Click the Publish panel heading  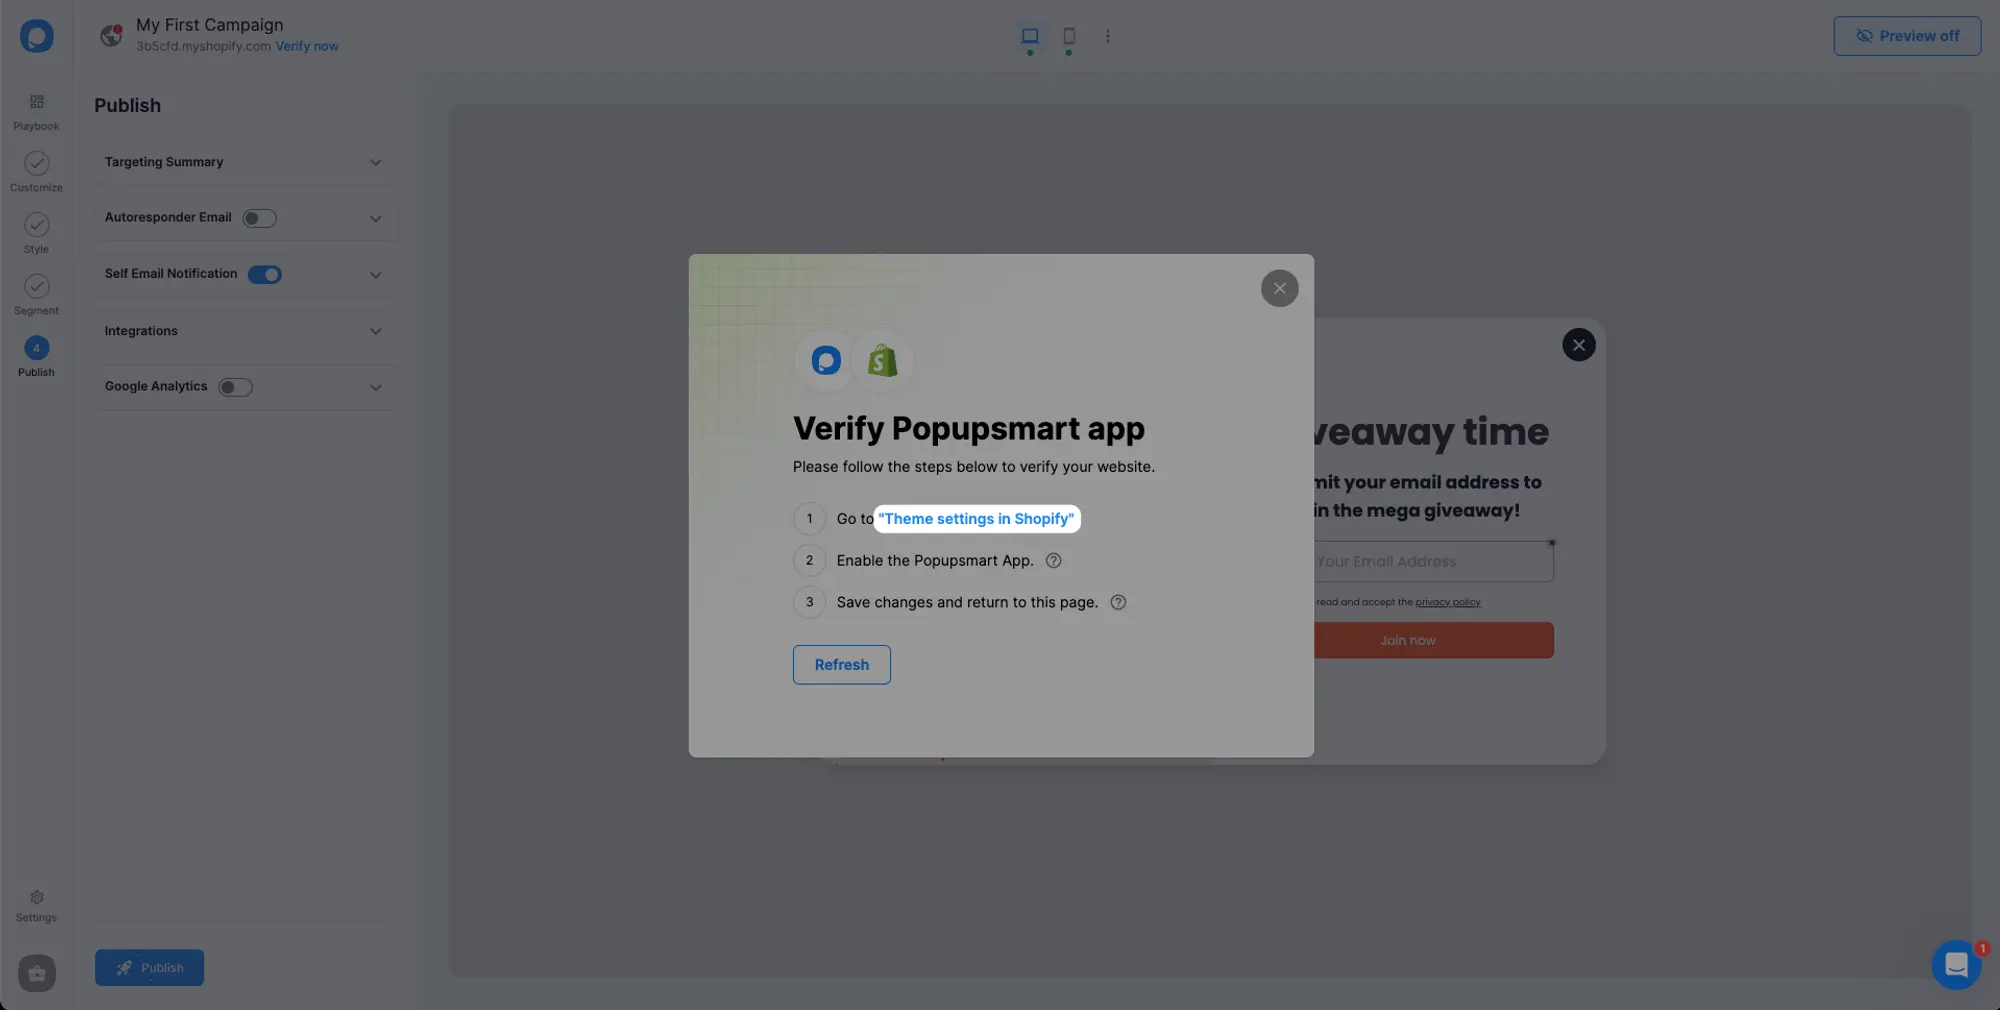tap(127, 105)
